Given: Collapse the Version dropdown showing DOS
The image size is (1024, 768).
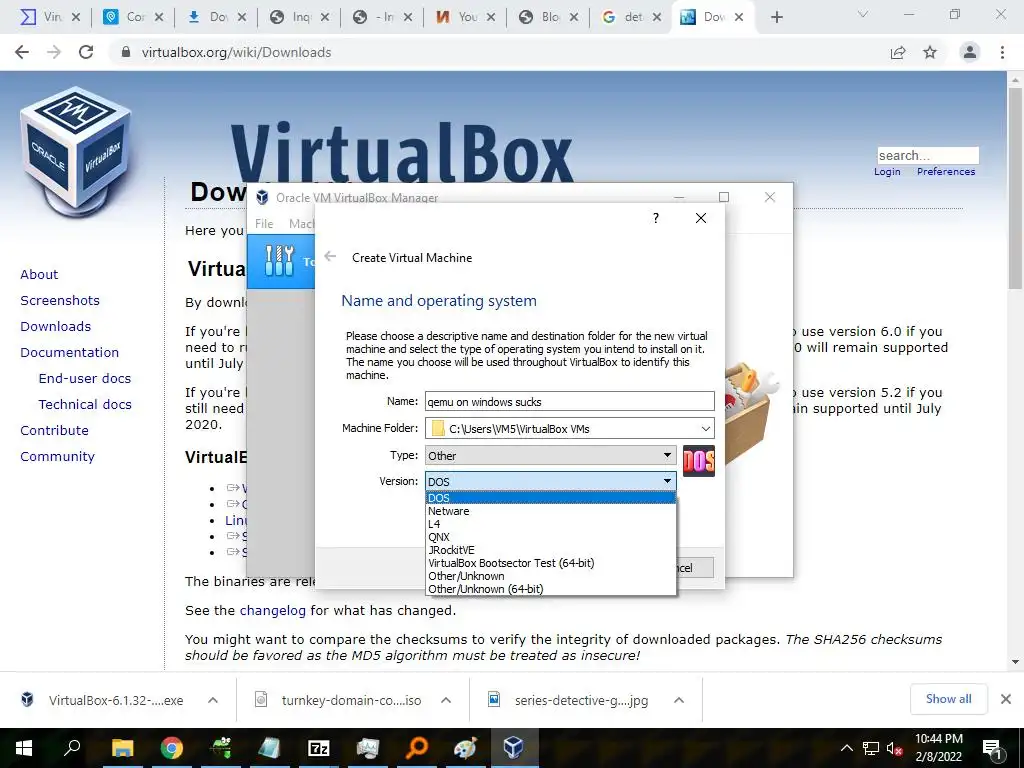Looking at the screenshot, I should pos(551,481).
